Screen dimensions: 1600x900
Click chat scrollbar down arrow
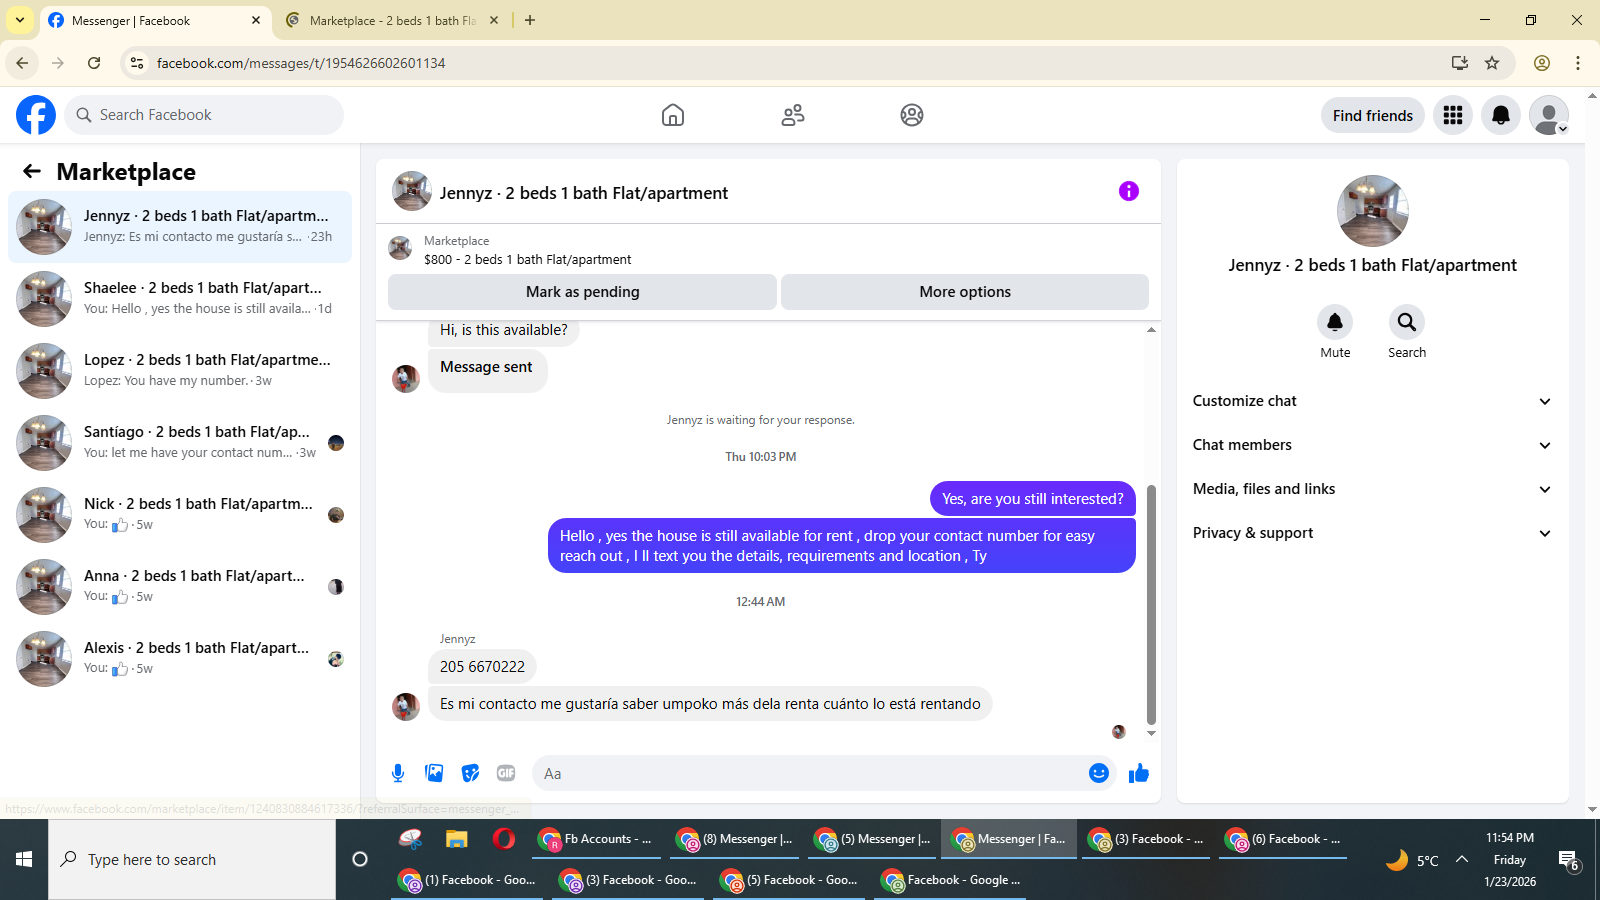(x=1151, y=733)
